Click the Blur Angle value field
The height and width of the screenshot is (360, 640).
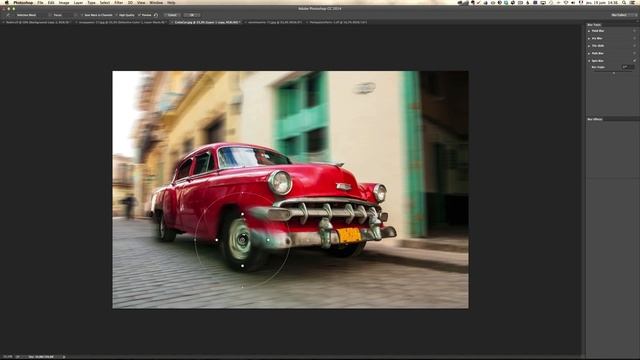click(x=628, y=67)
